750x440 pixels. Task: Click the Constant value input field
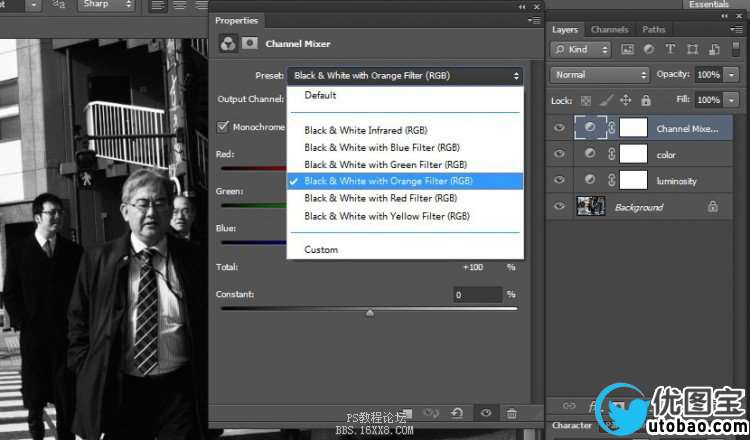[x=476, y=295]
